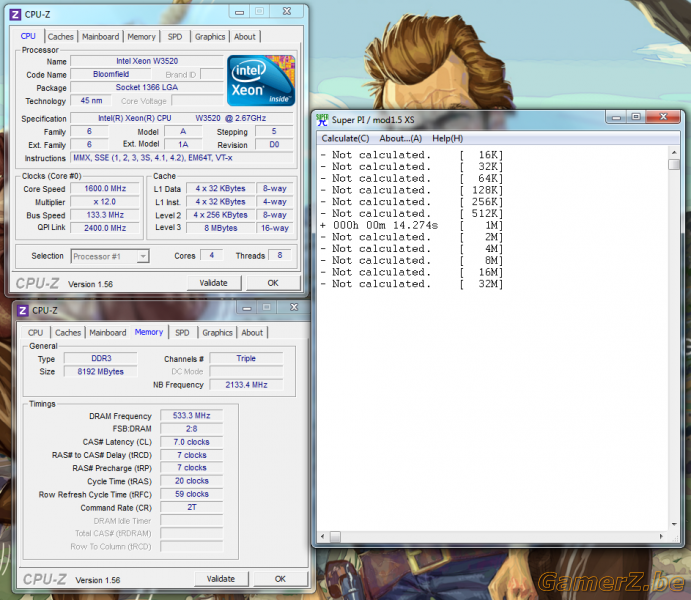Close the Super PI window
The width and height of the screenshot is (691, 600).
click(x=663, y=117)
